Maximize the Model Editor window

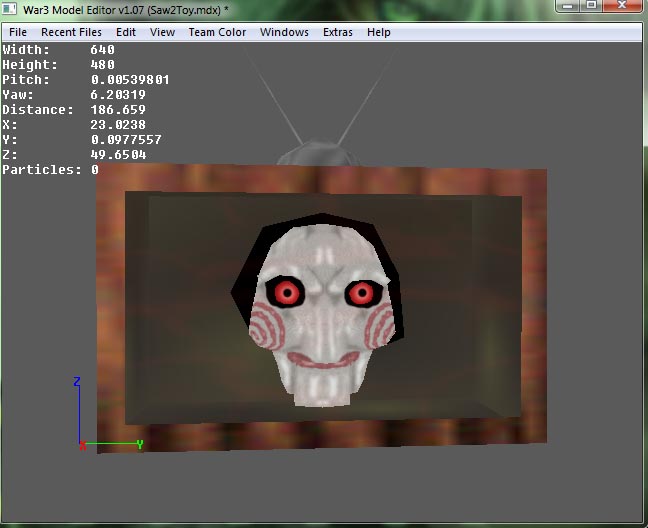(x=591, y=5)
